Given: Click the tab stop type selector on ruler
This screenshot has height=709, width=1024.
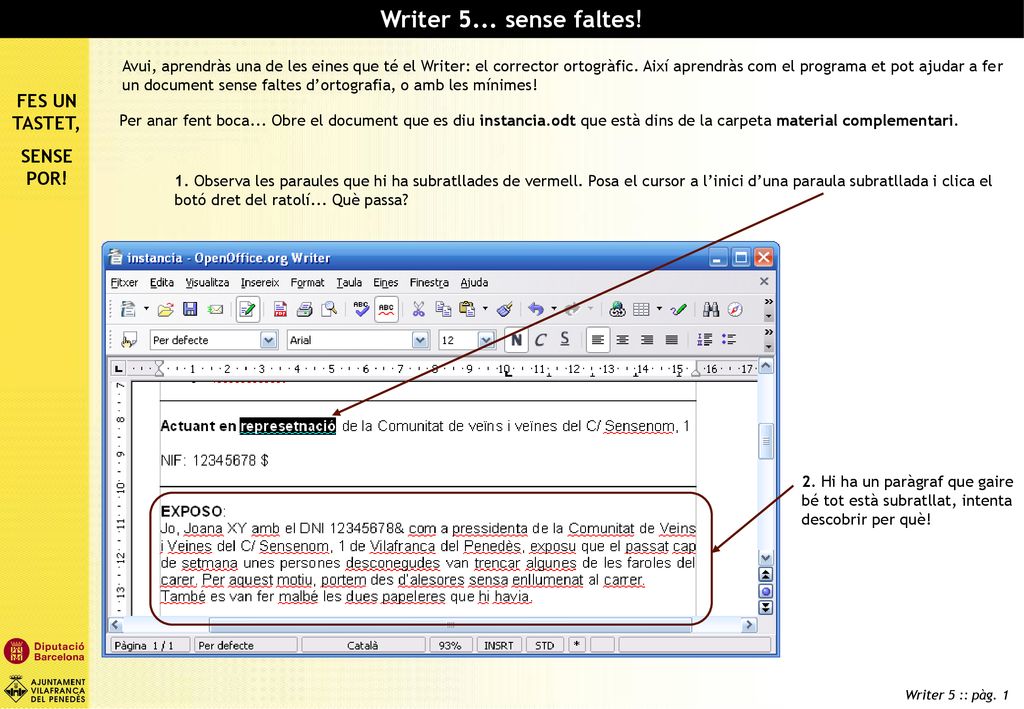Looking at the screenshot, I should coord(118,369).
